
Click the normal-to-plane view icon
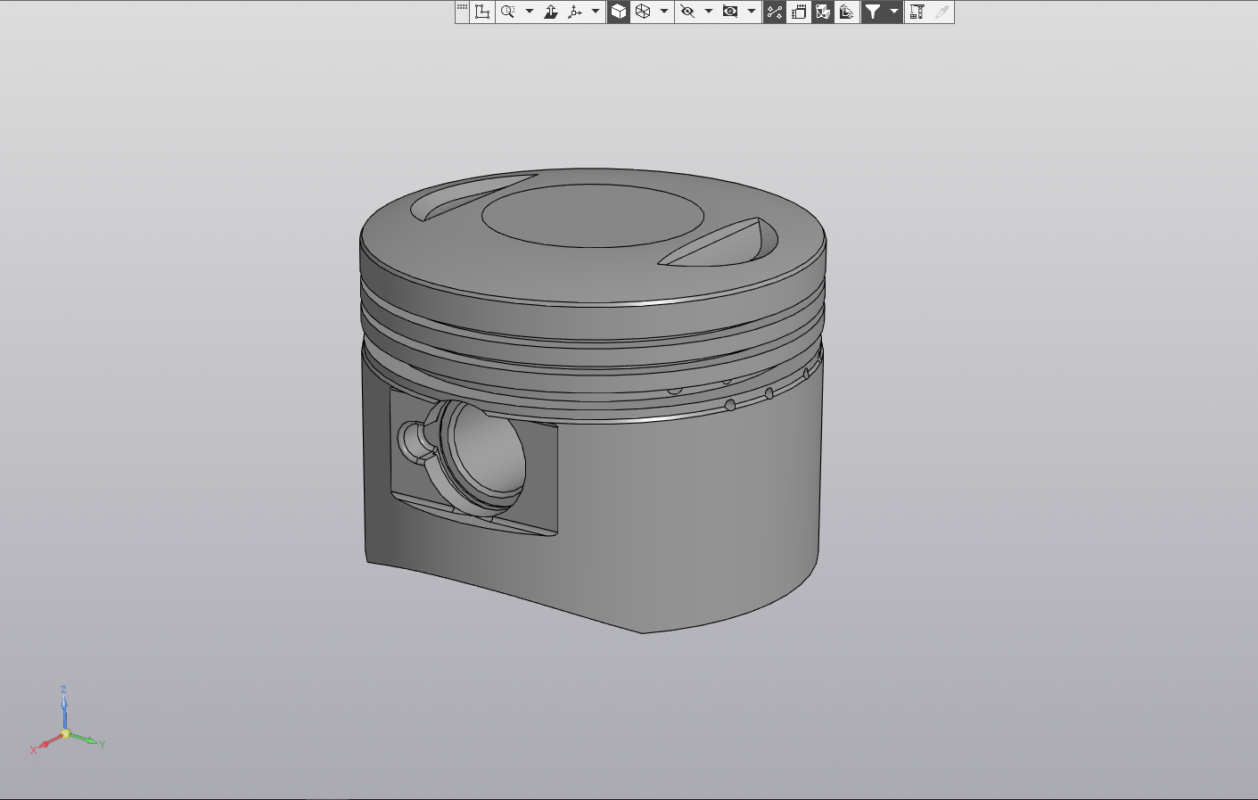coord(550,12)
